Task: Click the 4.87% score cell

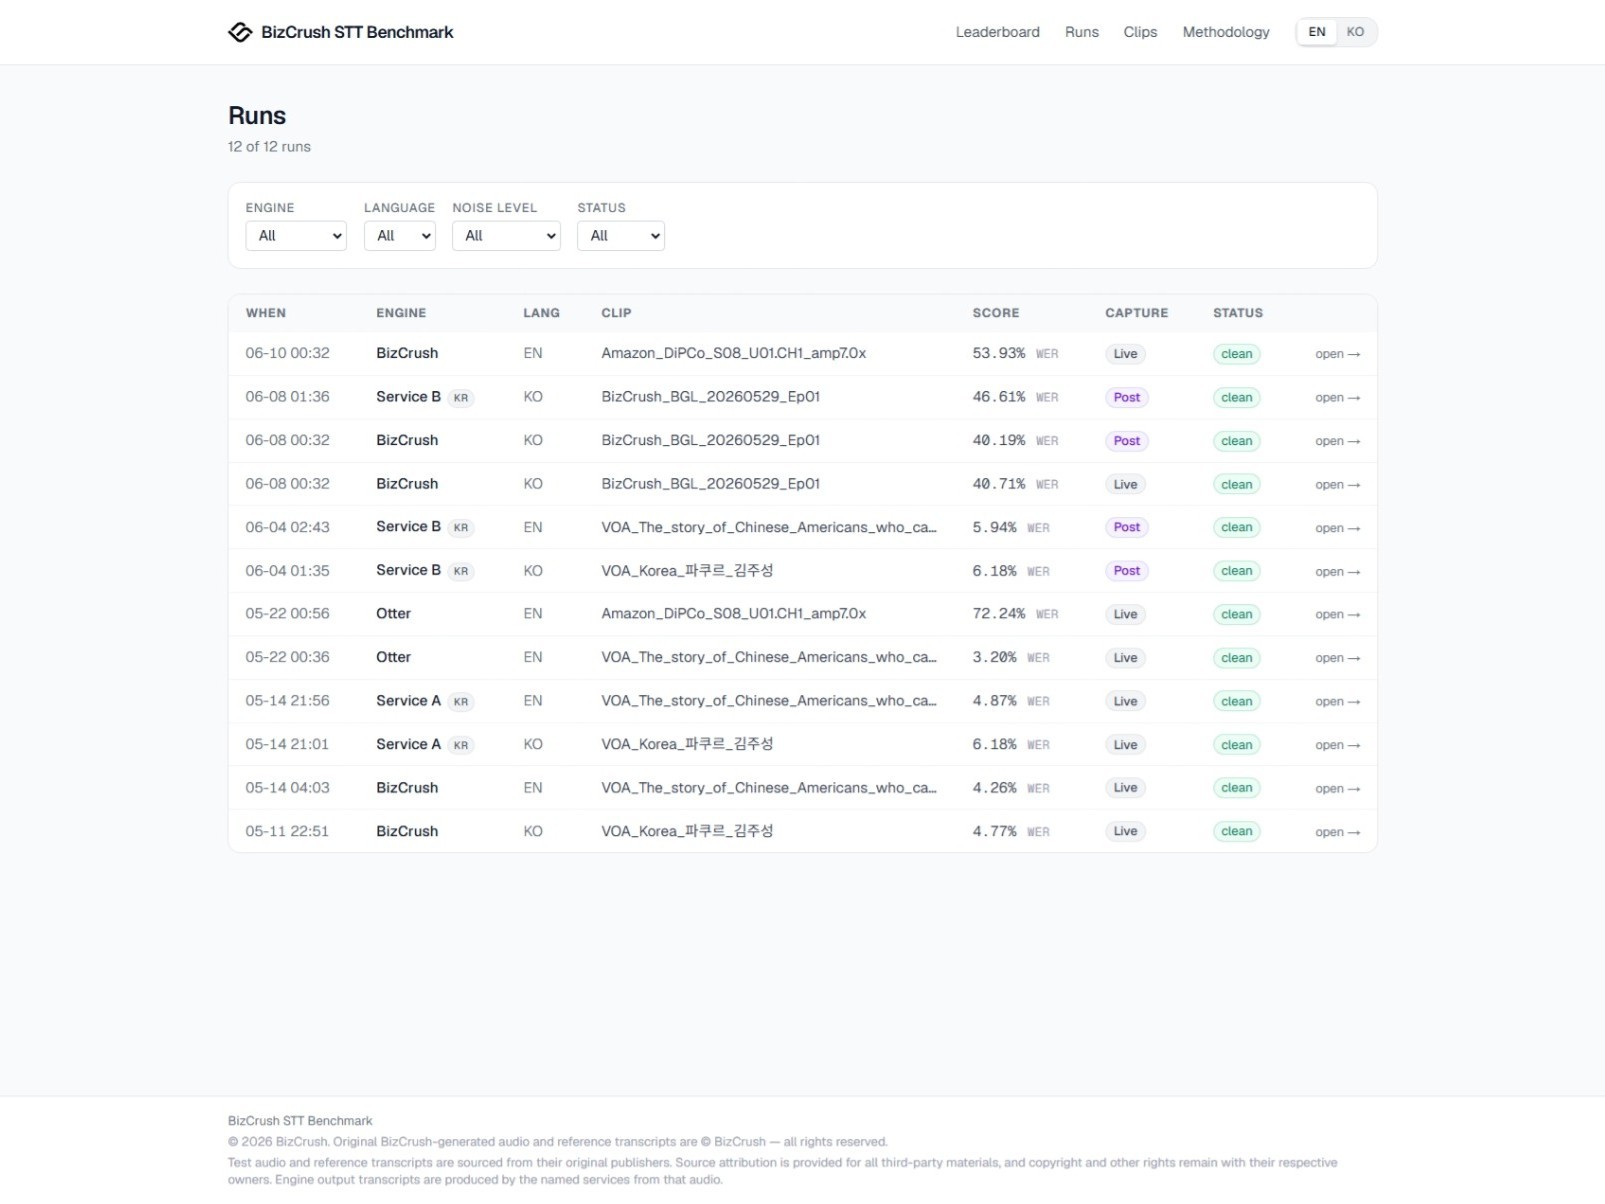Action: (1011, 701)
